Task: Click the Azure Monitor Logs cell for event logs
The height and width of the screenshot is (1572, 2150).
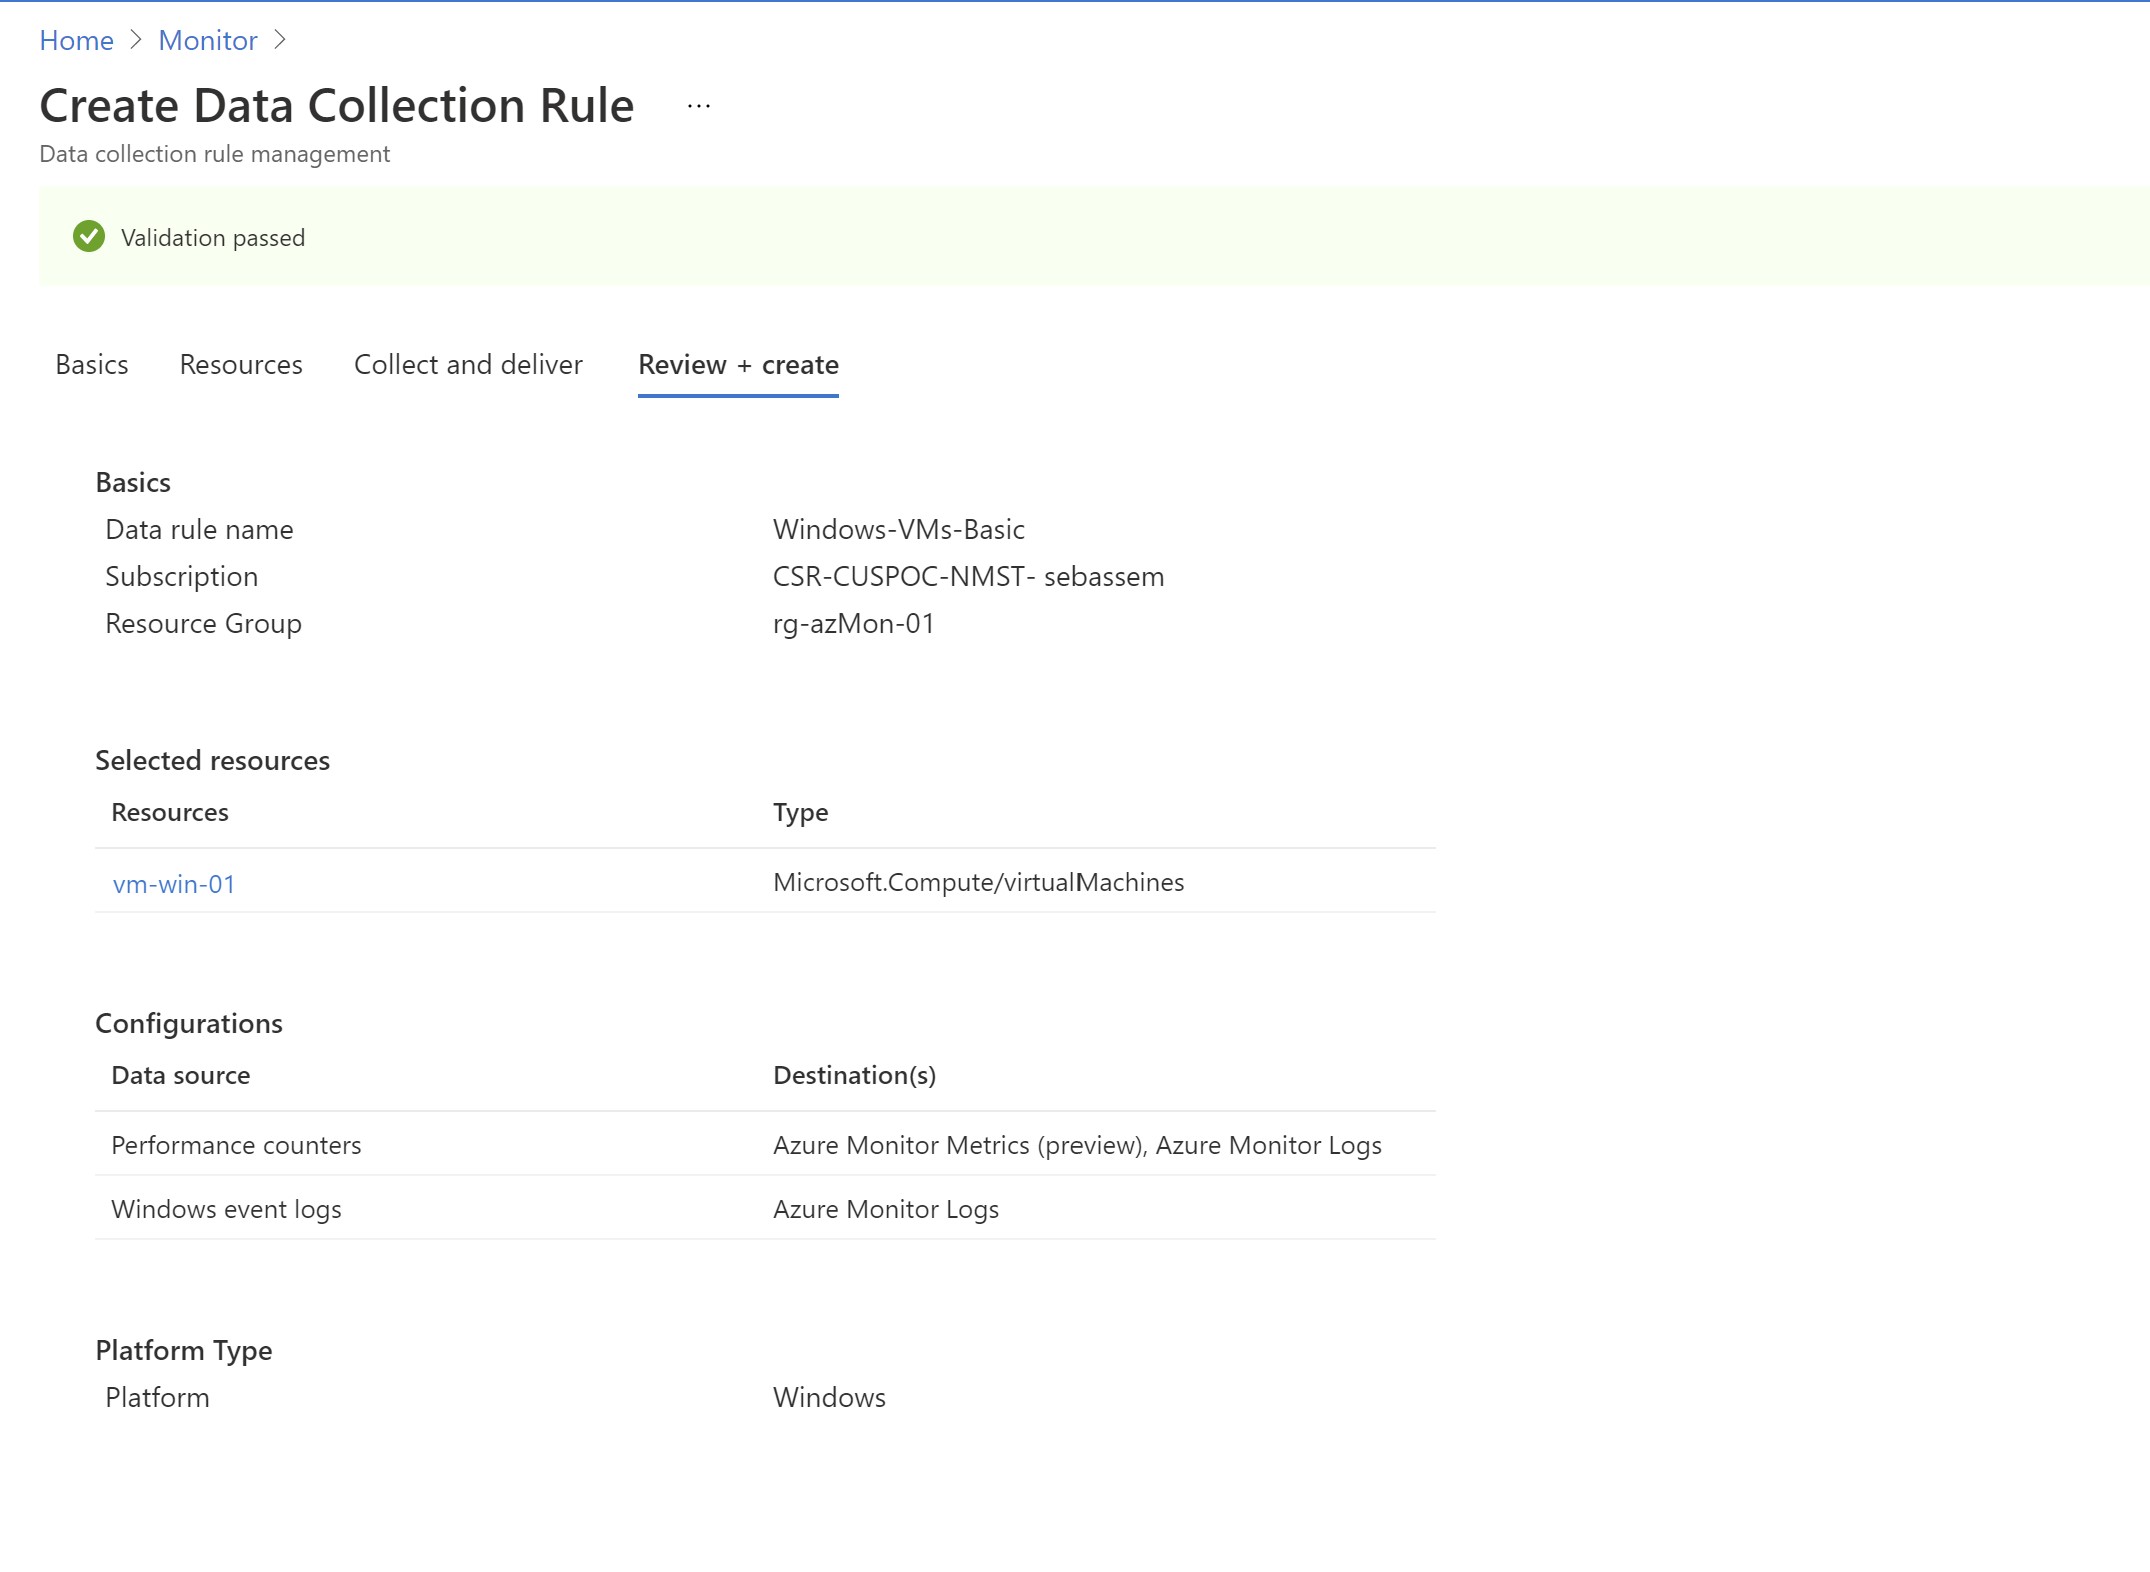Action: click(886, 1209)
